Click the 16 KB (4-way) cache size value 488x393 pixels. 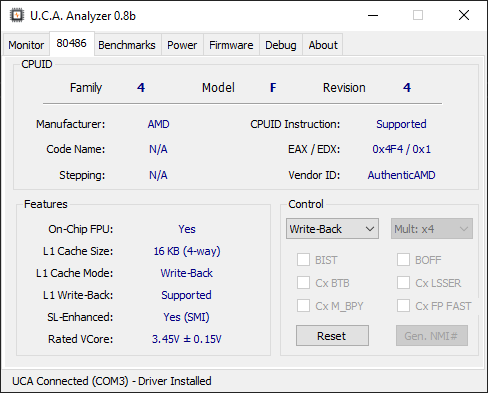coord(187,251)
